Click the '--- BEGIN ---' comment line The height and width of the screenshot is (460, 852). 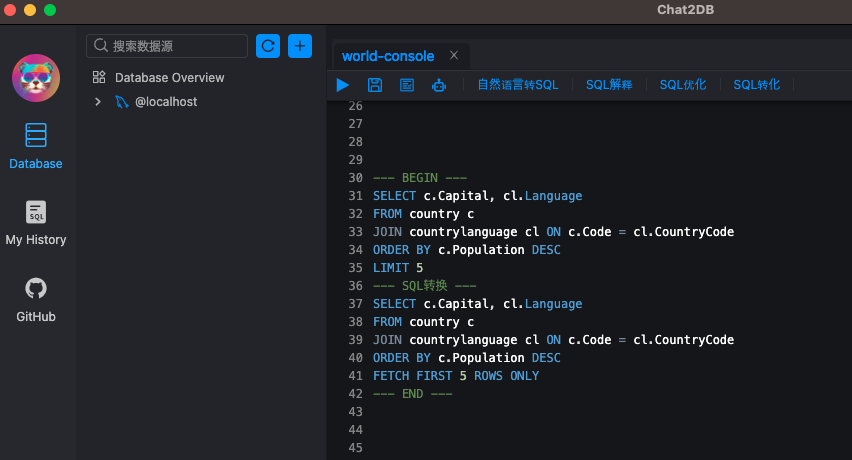[420, 178]
